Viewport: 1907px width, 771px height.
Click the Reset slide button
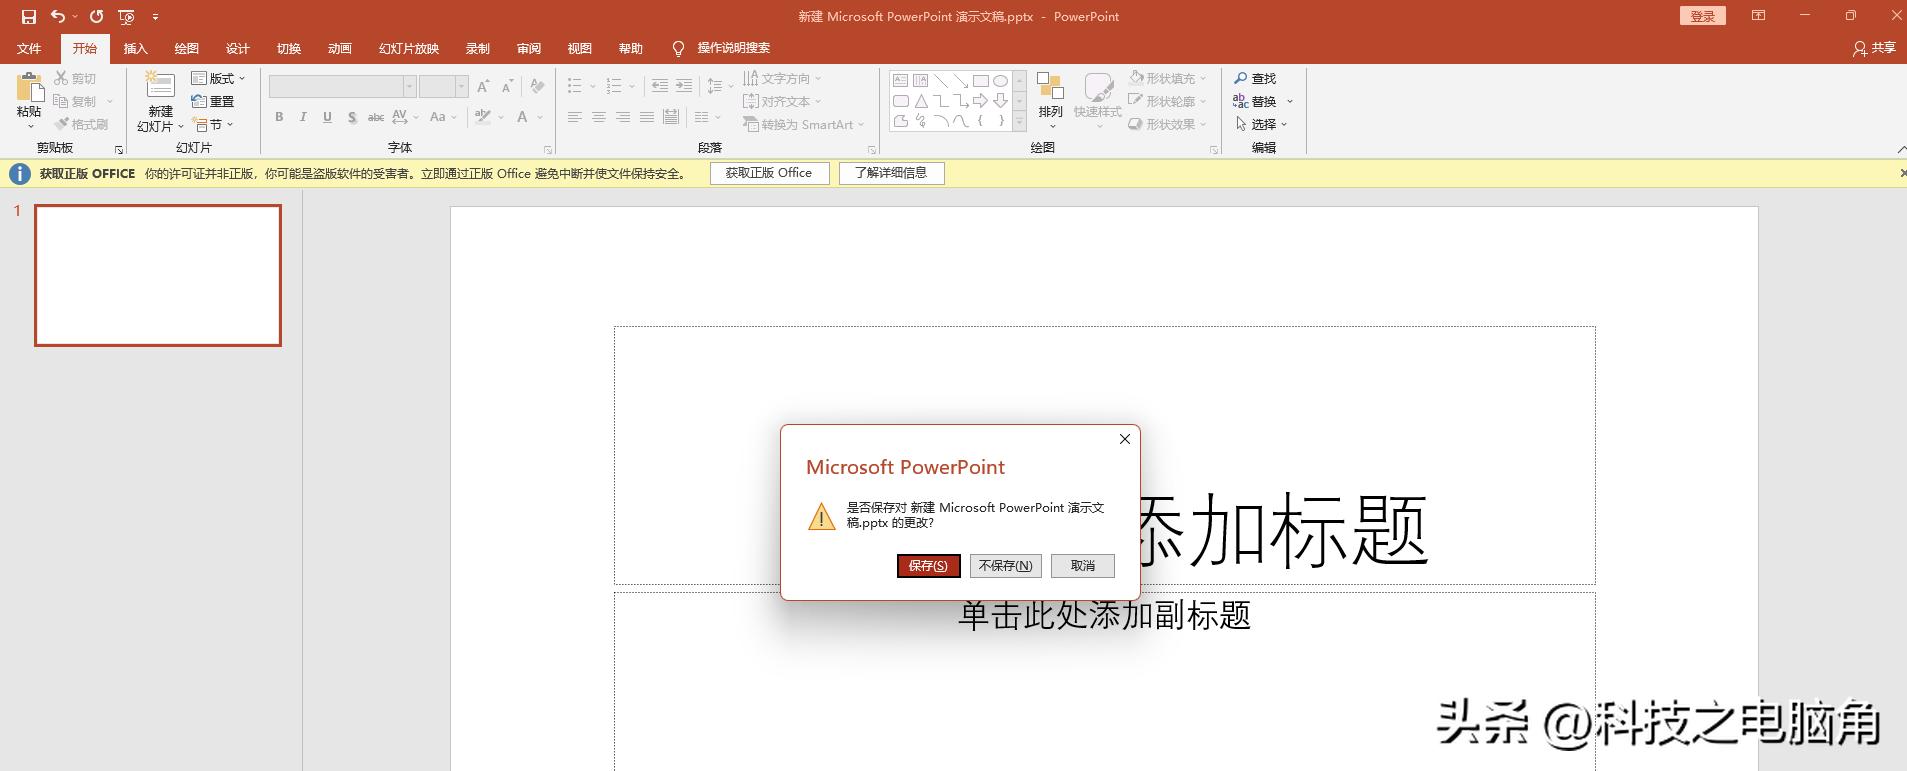click(x=212, y=101)
